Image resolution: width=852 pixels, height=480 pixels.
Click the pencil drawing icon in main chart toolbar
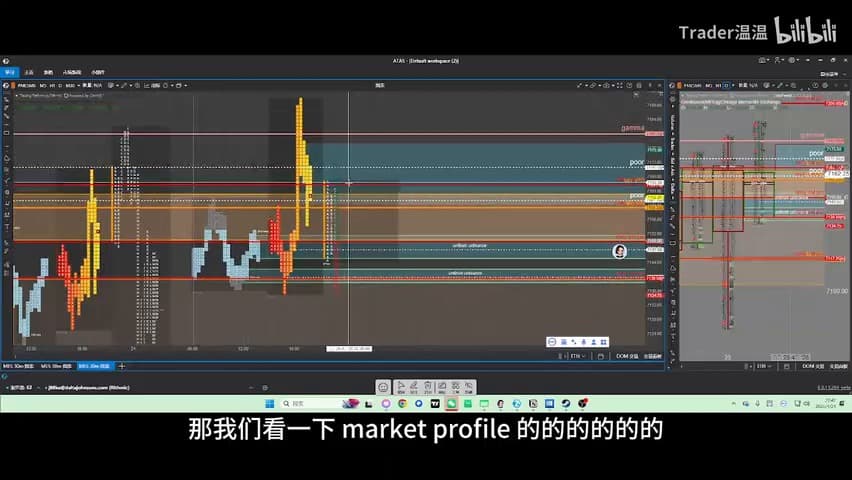pyautogui.click(x=124, y=85)
